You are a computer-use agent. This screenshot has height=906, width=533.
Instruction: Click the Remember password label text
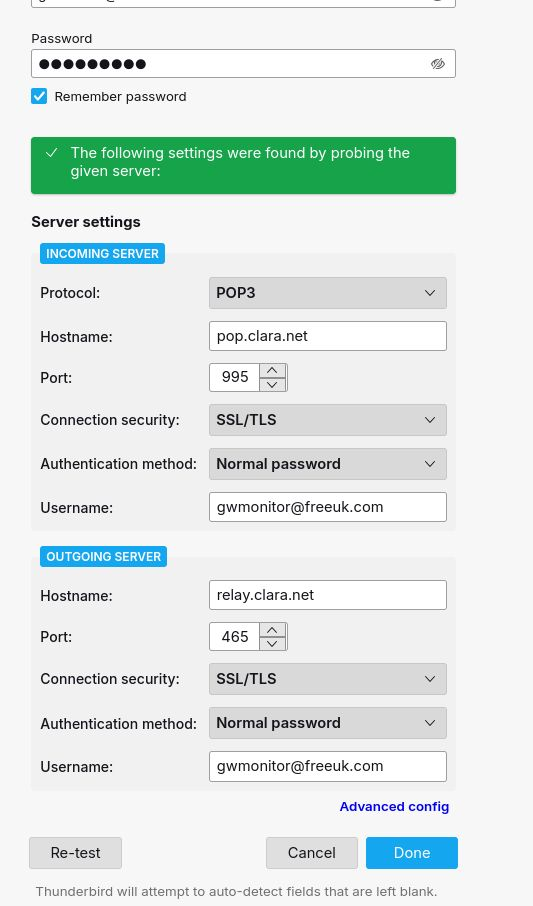120,96
